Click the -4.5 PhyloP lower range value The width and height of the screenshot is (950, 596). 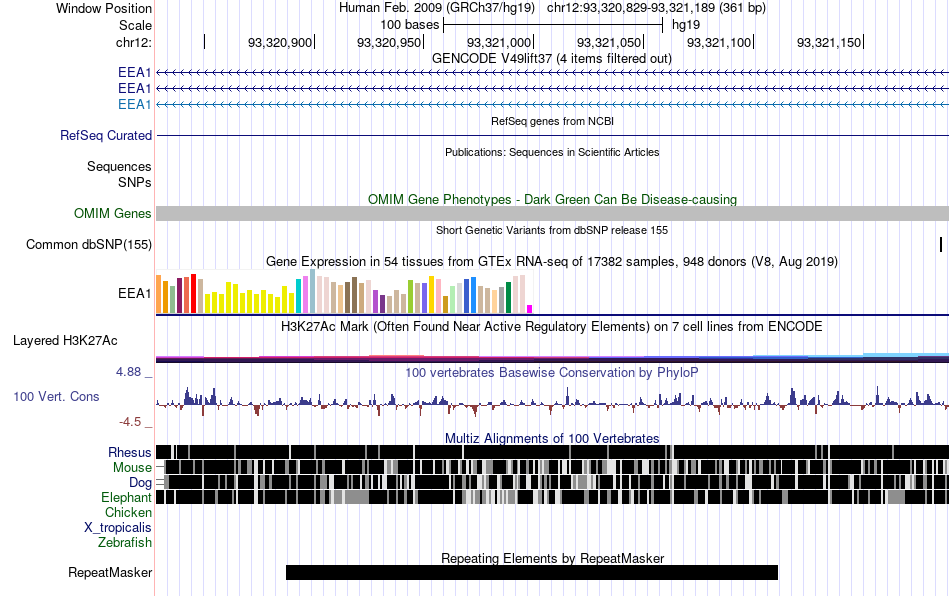pyautogui.click(x=130, y=422)
